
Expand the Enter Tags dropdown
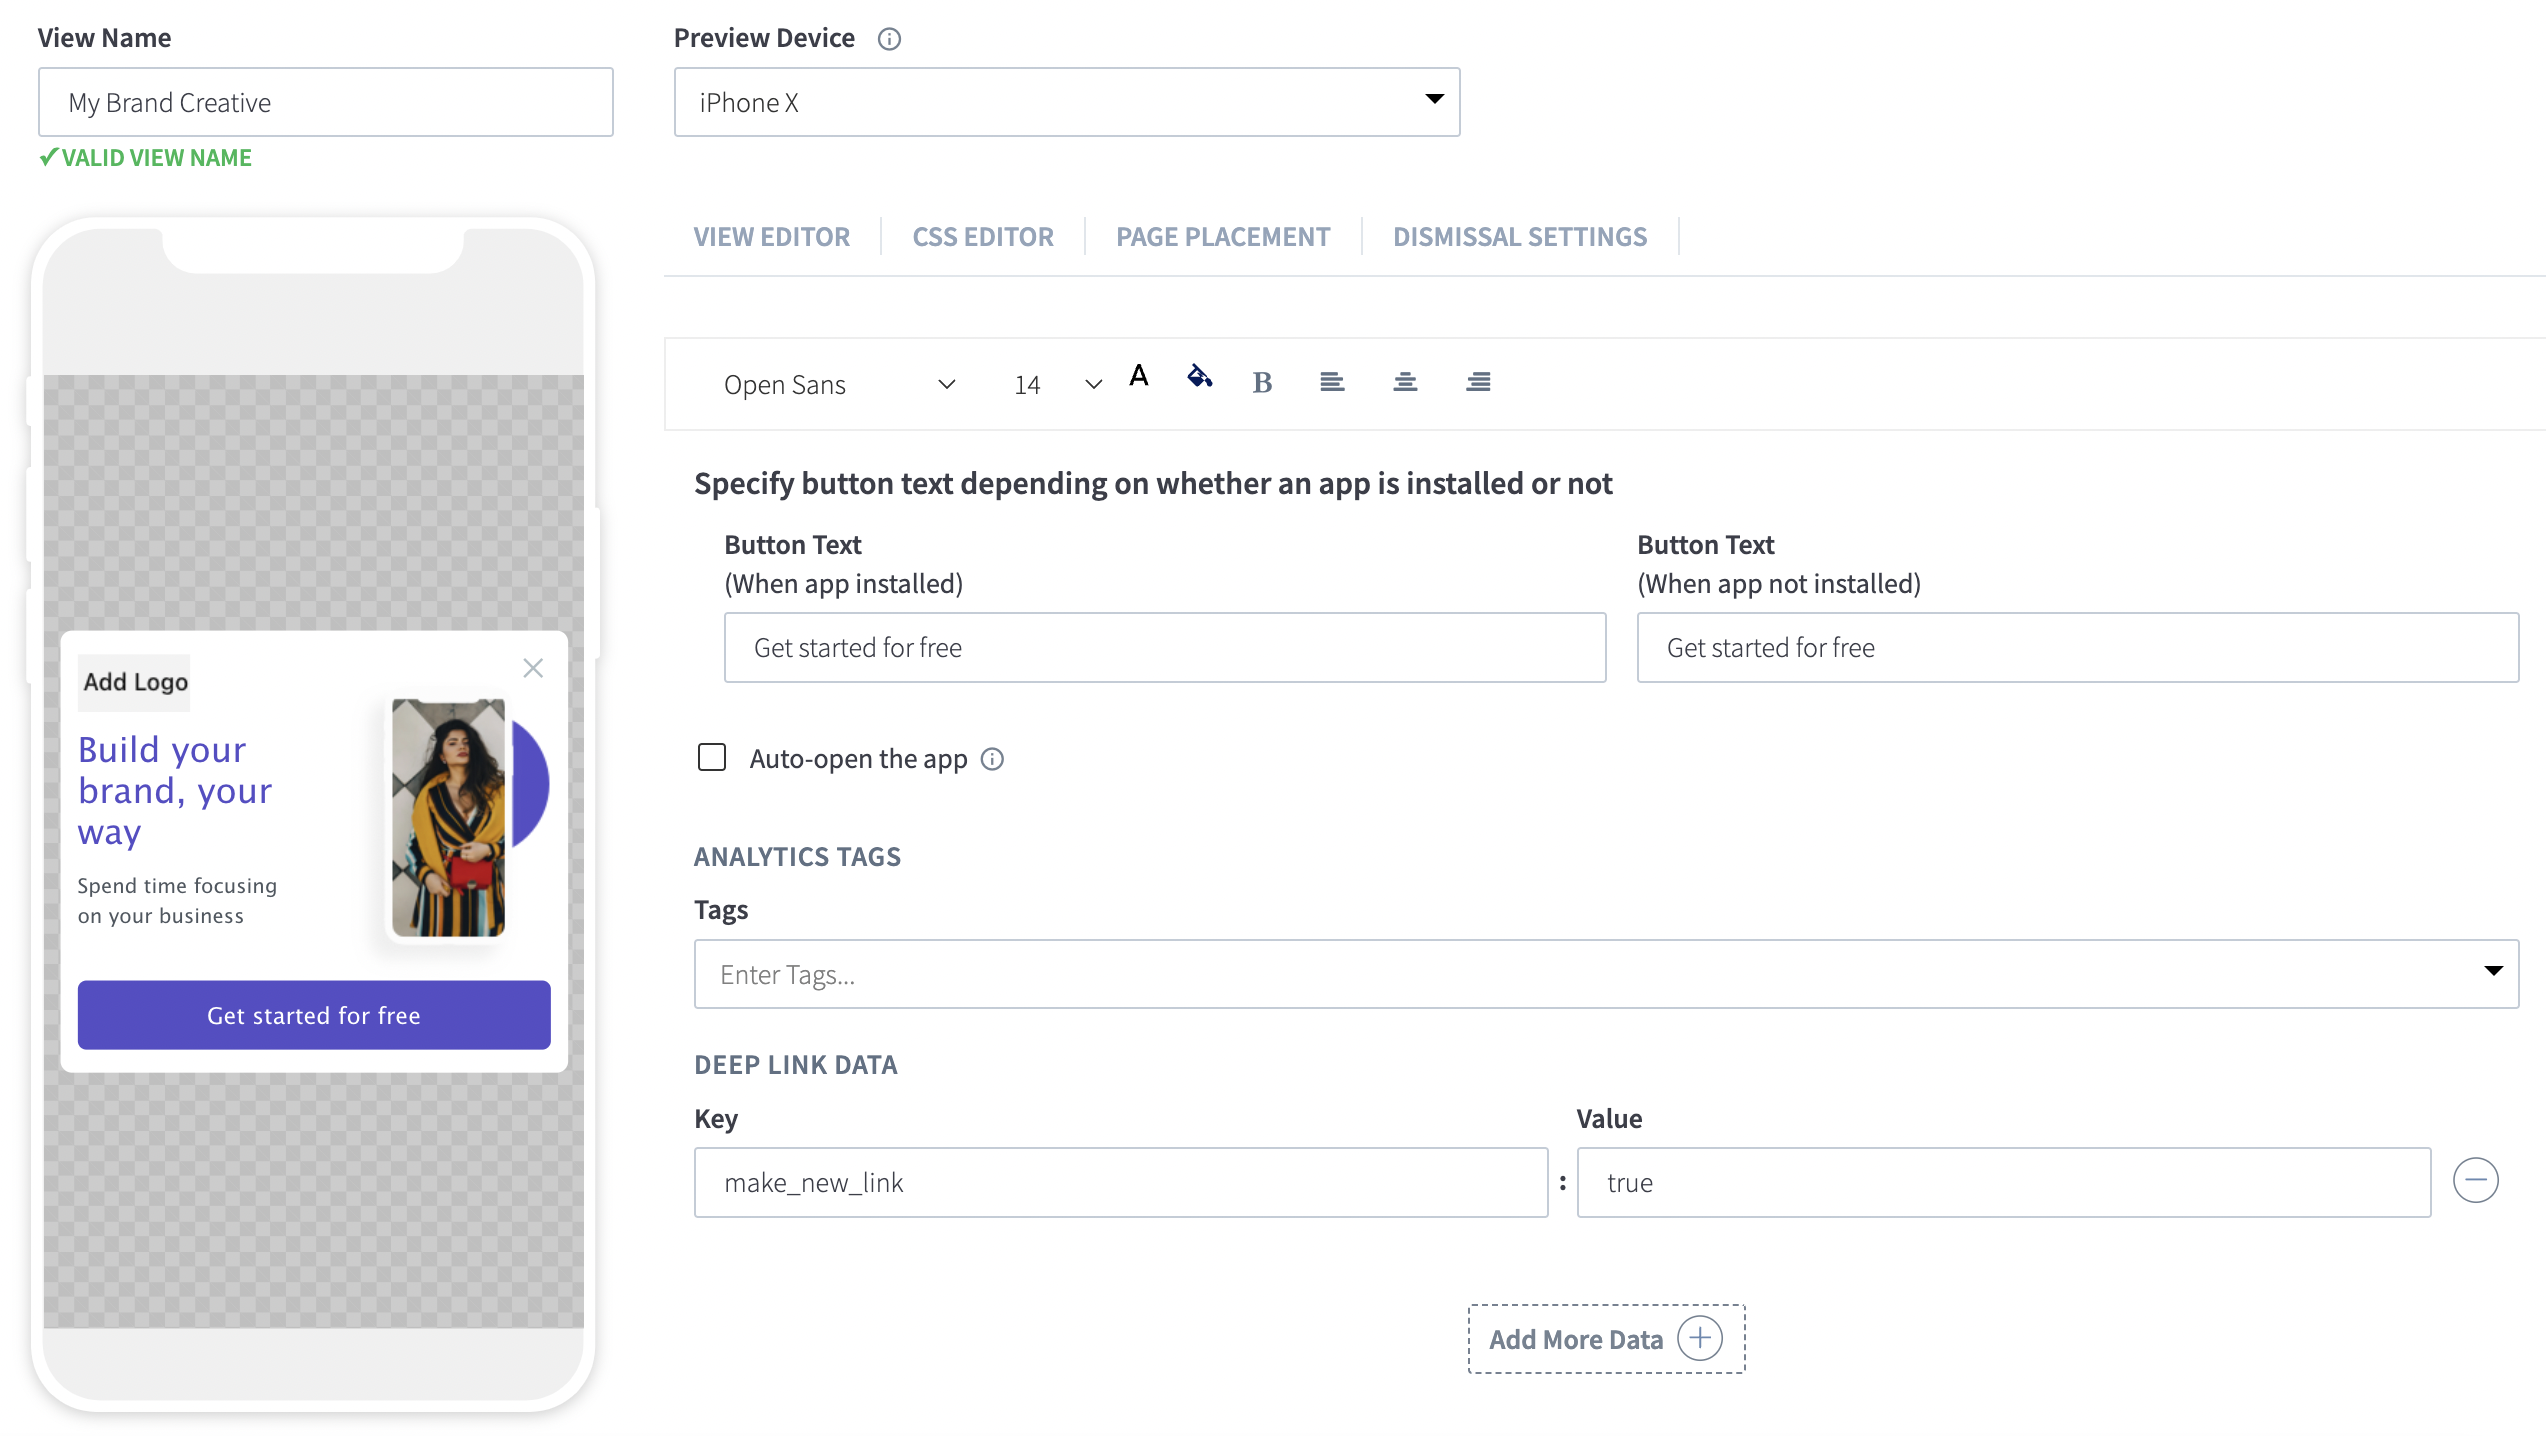click(x=2493, y=972)
